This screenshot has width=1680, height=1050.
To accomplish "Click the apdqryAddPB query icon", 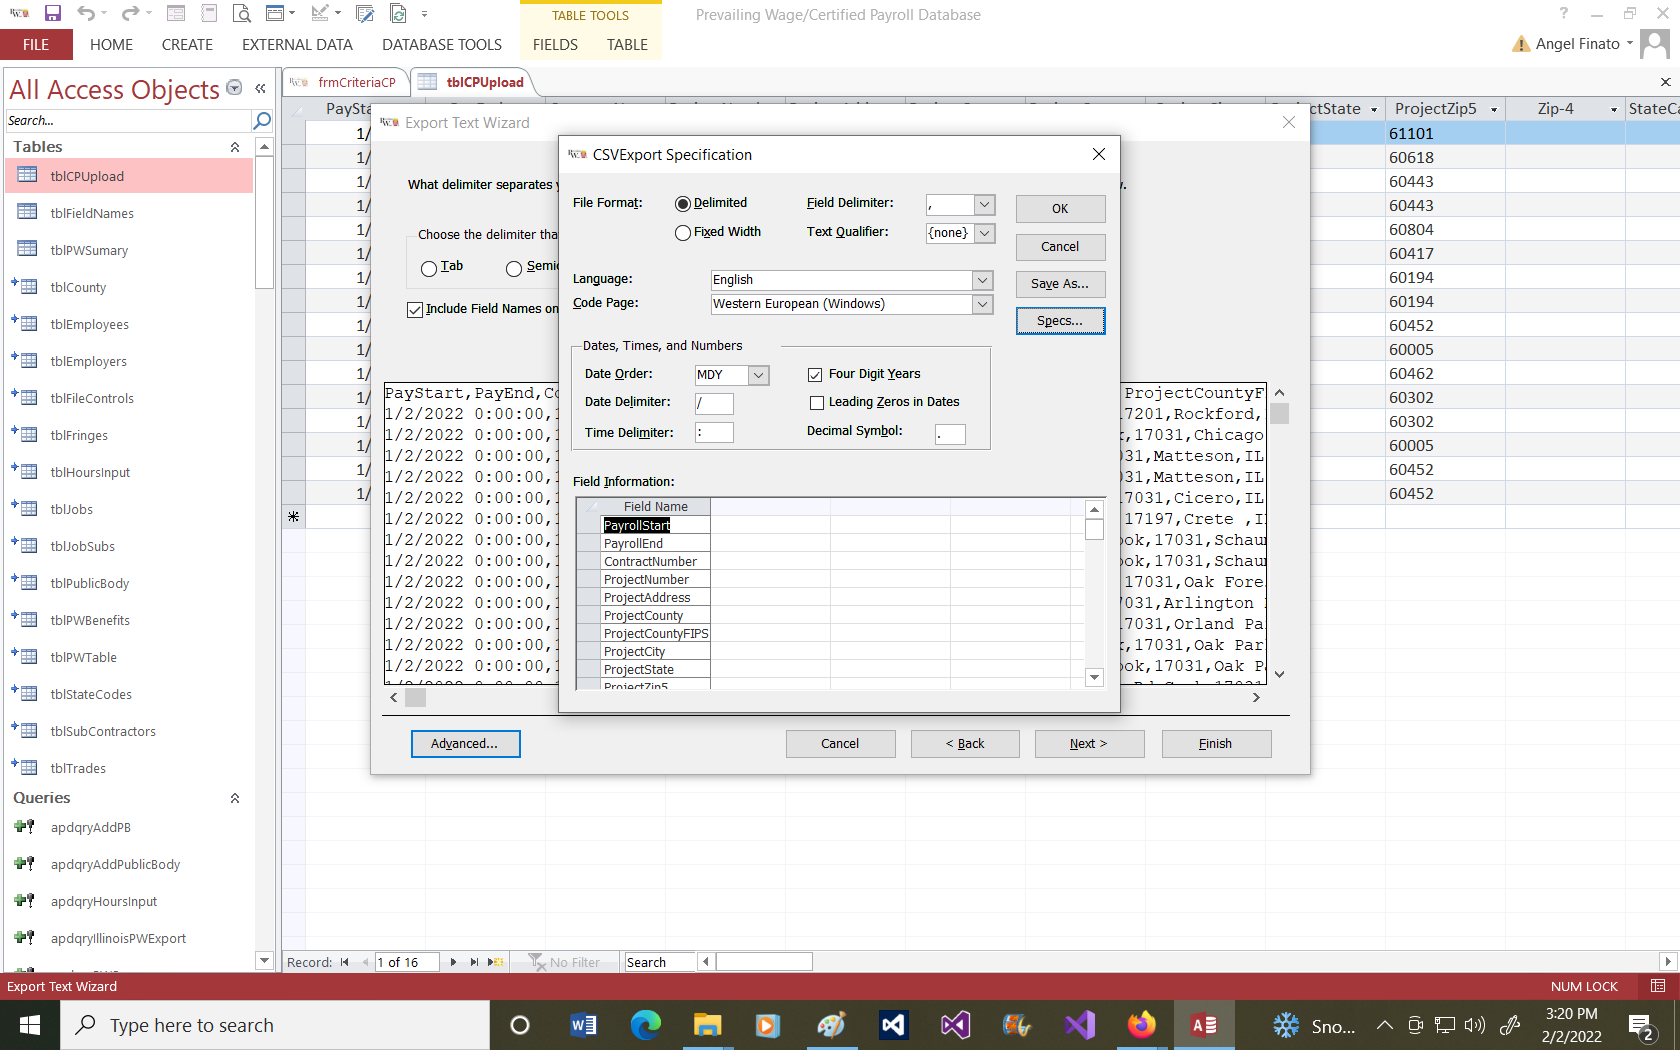I will coord(25,827).
